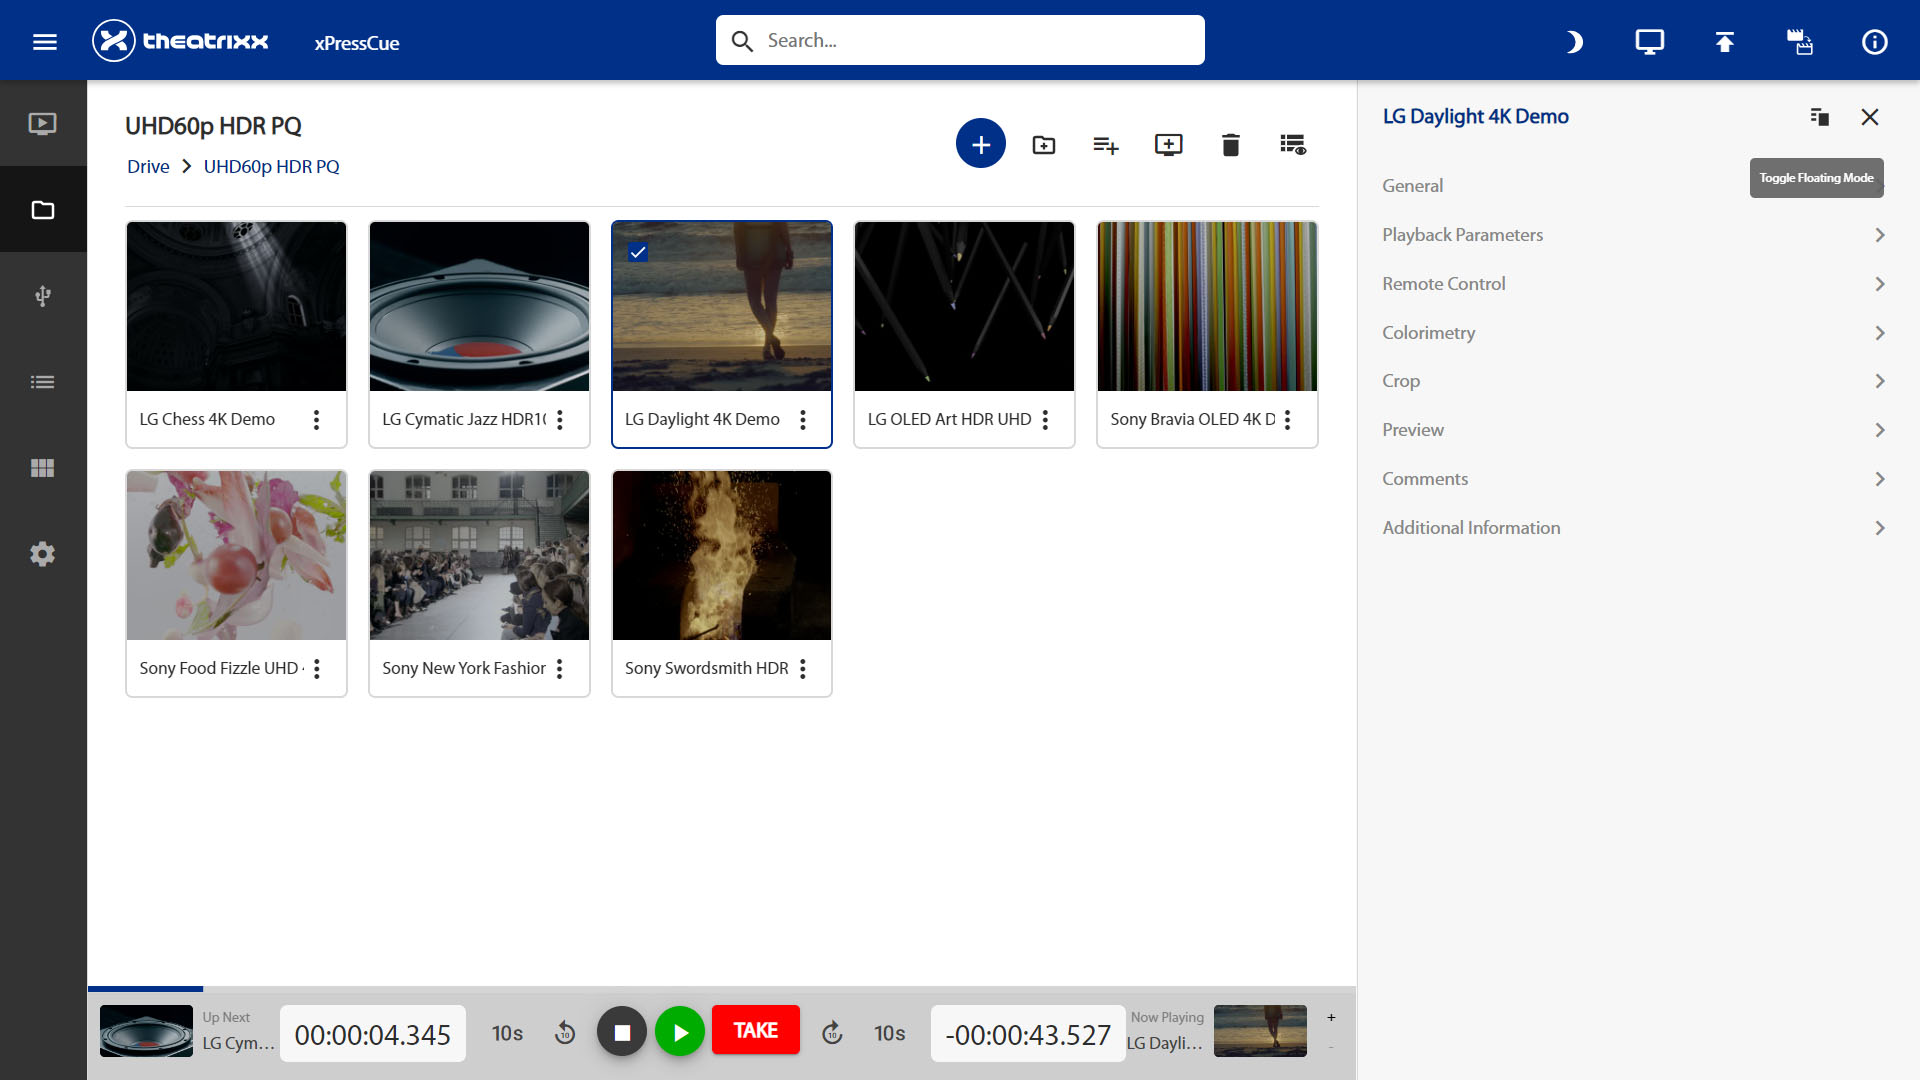1920x1080 pixels.
Task: Open options menu for Sony Food Fizzle
Action: click(316, 669)
